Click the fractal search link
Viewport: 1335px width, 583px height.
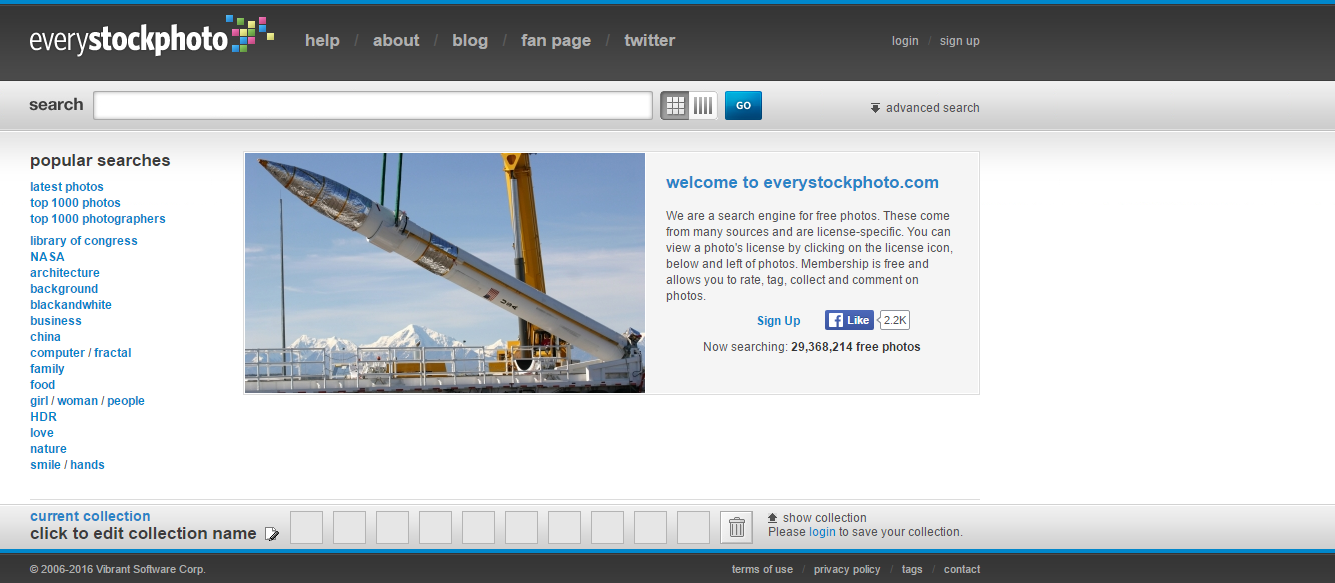point(113,353)
